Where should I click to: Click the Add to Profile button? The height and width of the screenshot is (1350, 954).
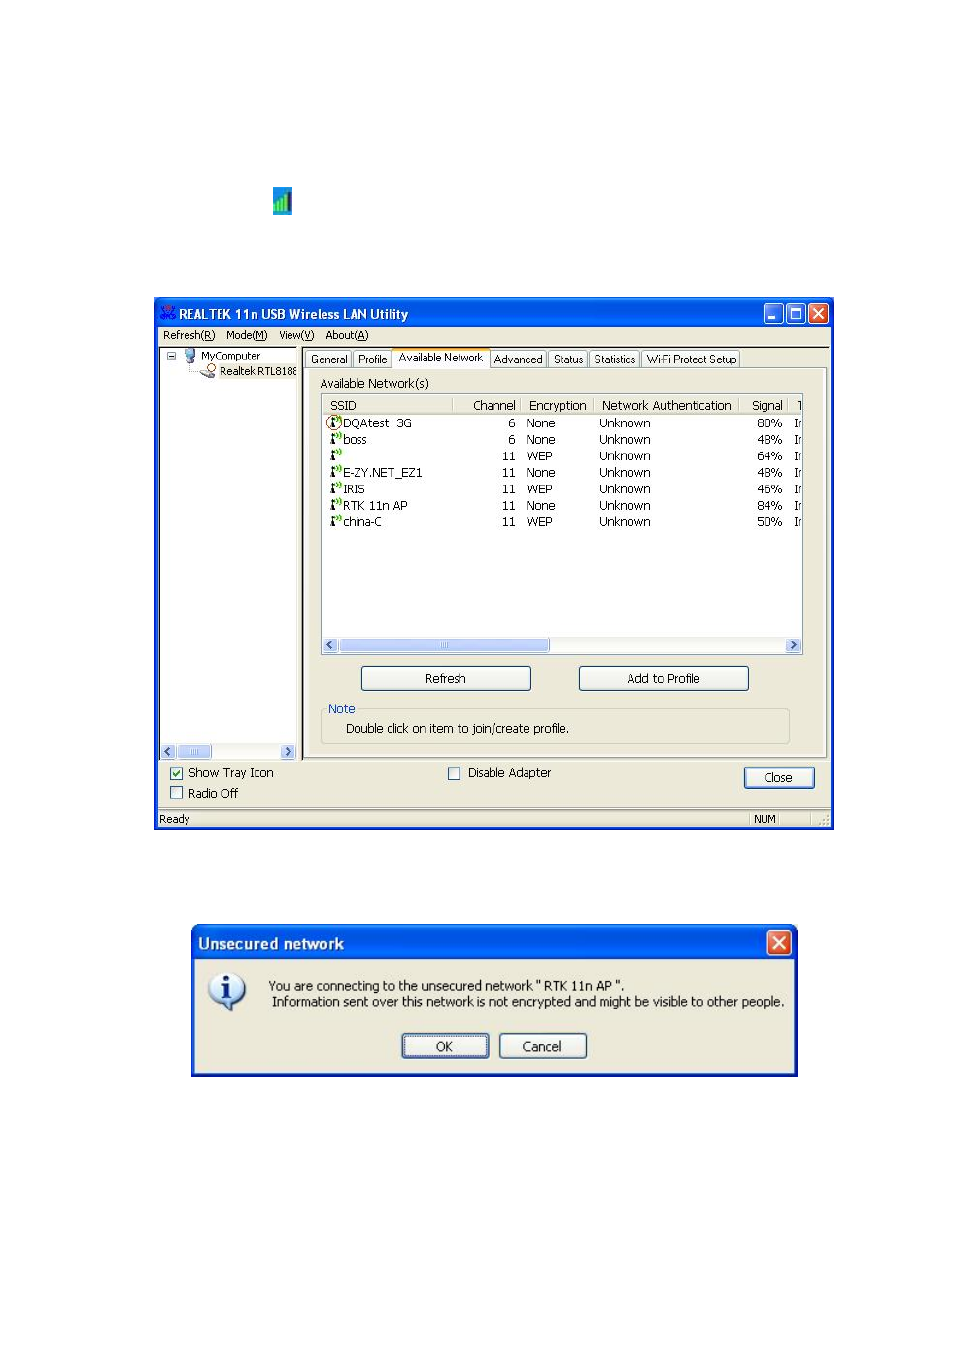[x=663, y=678]
